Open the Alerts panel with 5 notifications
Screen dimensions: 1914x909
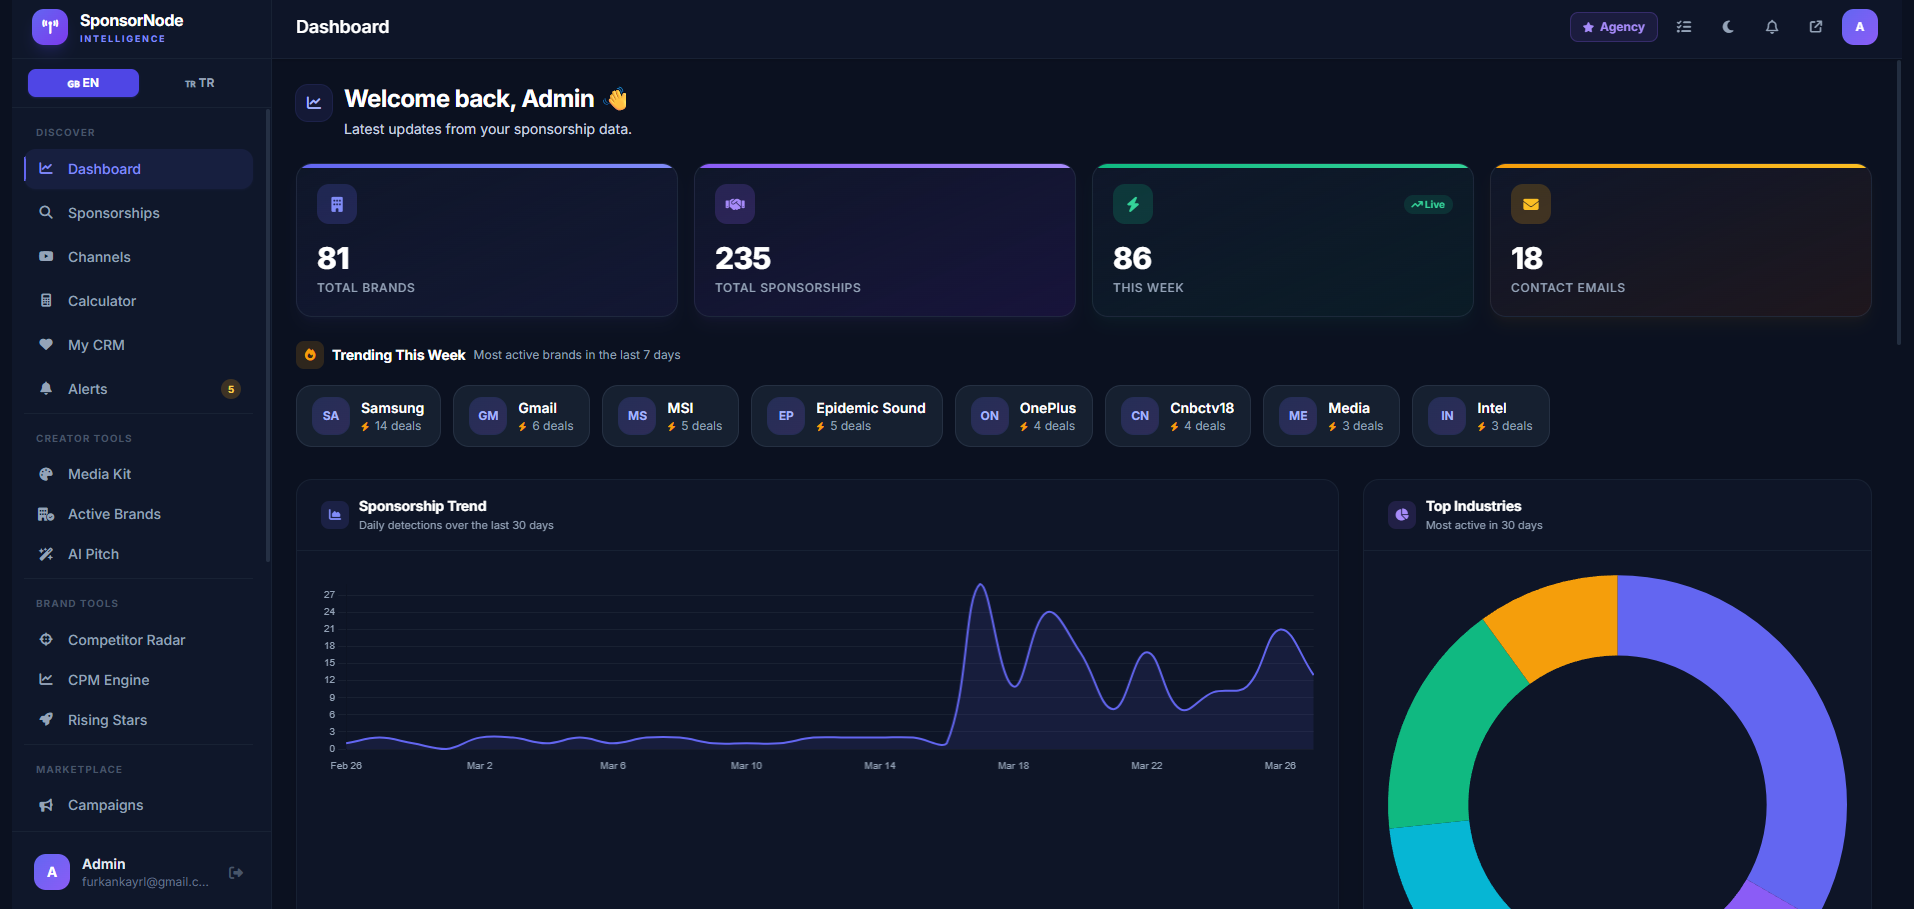click(x=88, y=388)
